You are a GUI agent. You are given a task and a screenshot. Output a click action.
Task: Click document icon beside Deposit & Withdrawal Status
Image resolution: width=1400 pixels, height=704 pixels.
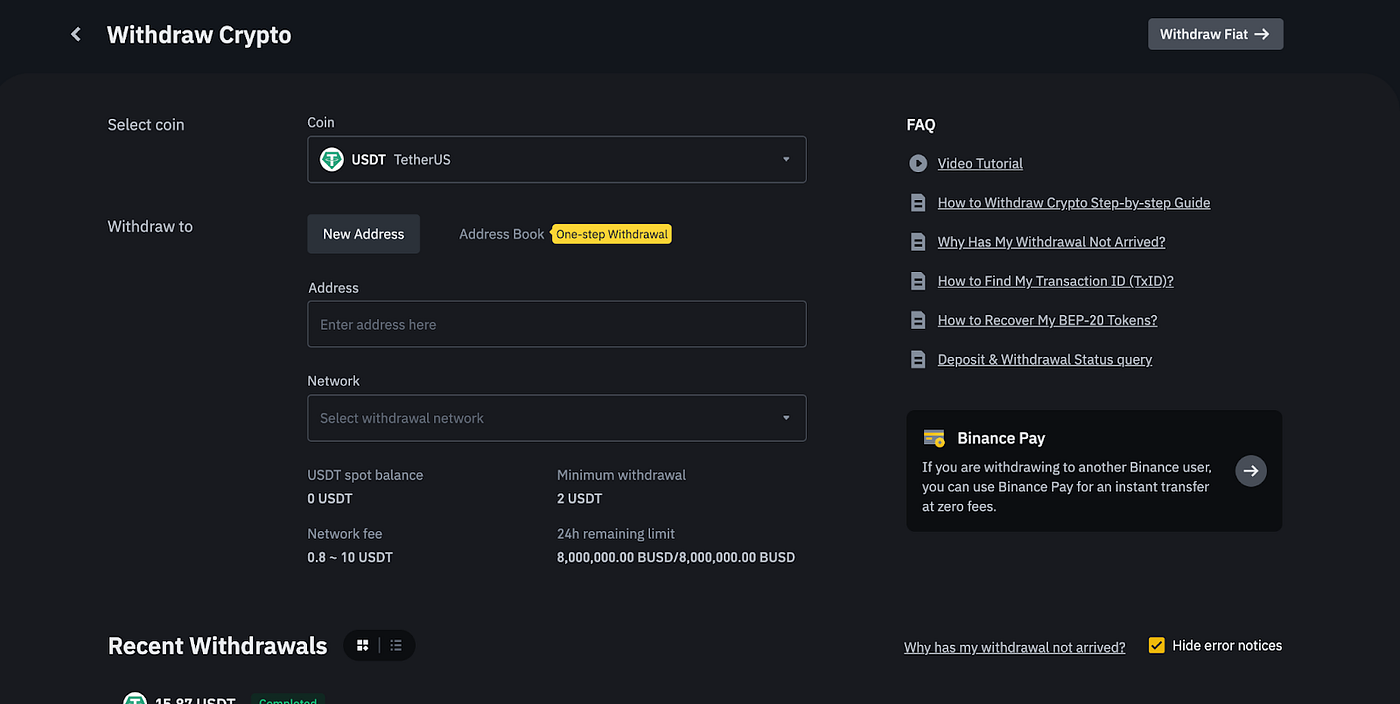918,359
